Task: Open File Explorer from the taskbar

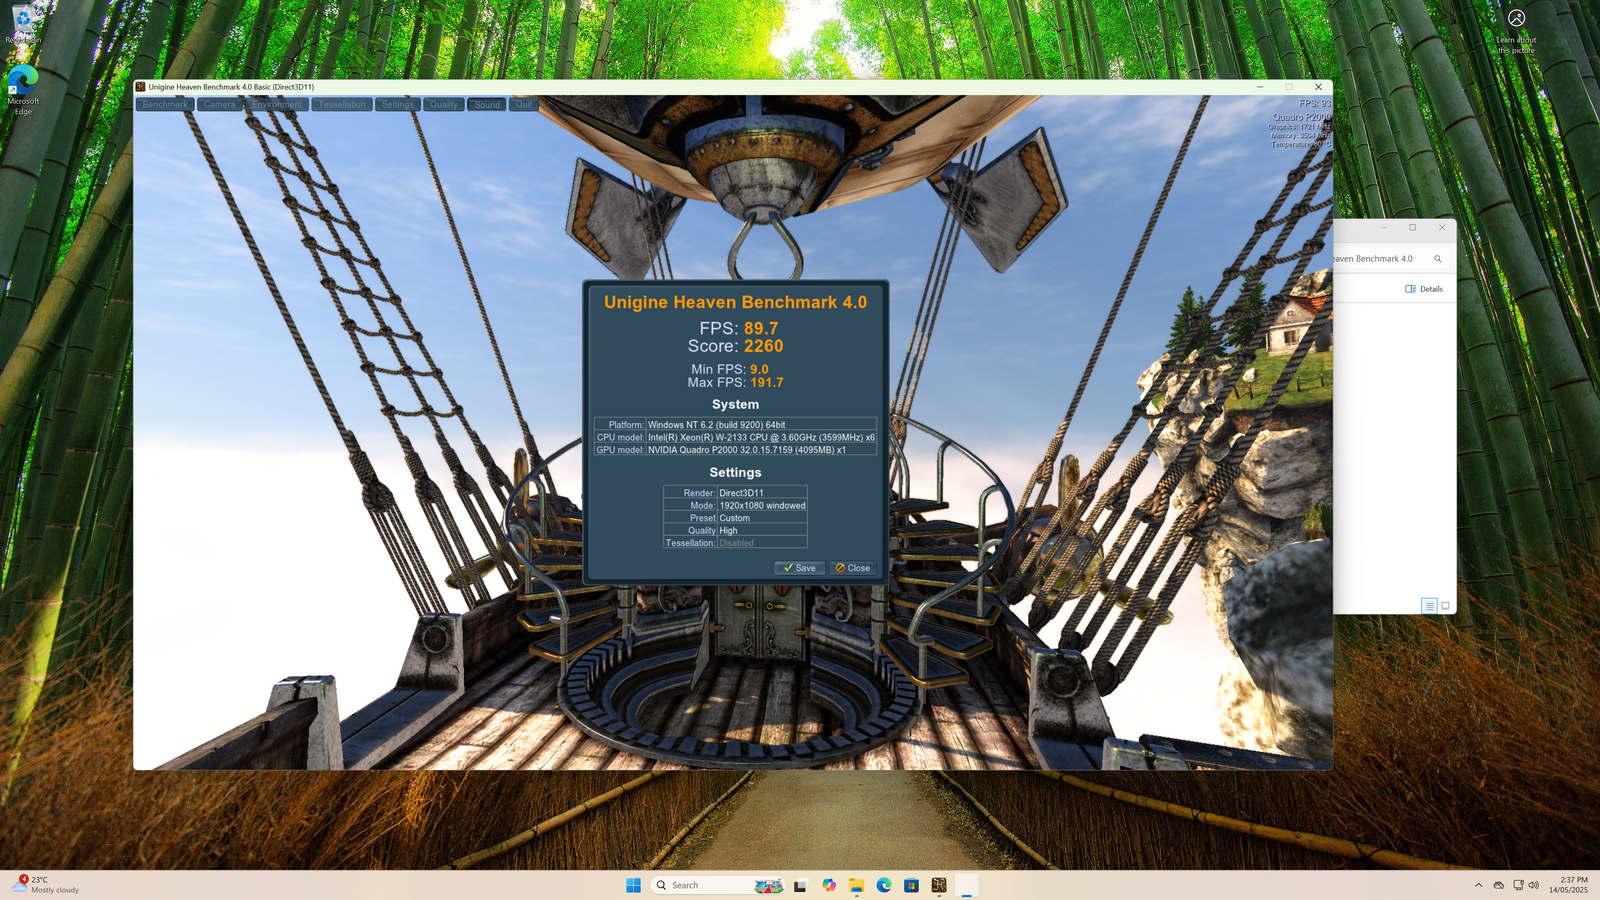Action: tap(856, 885)
